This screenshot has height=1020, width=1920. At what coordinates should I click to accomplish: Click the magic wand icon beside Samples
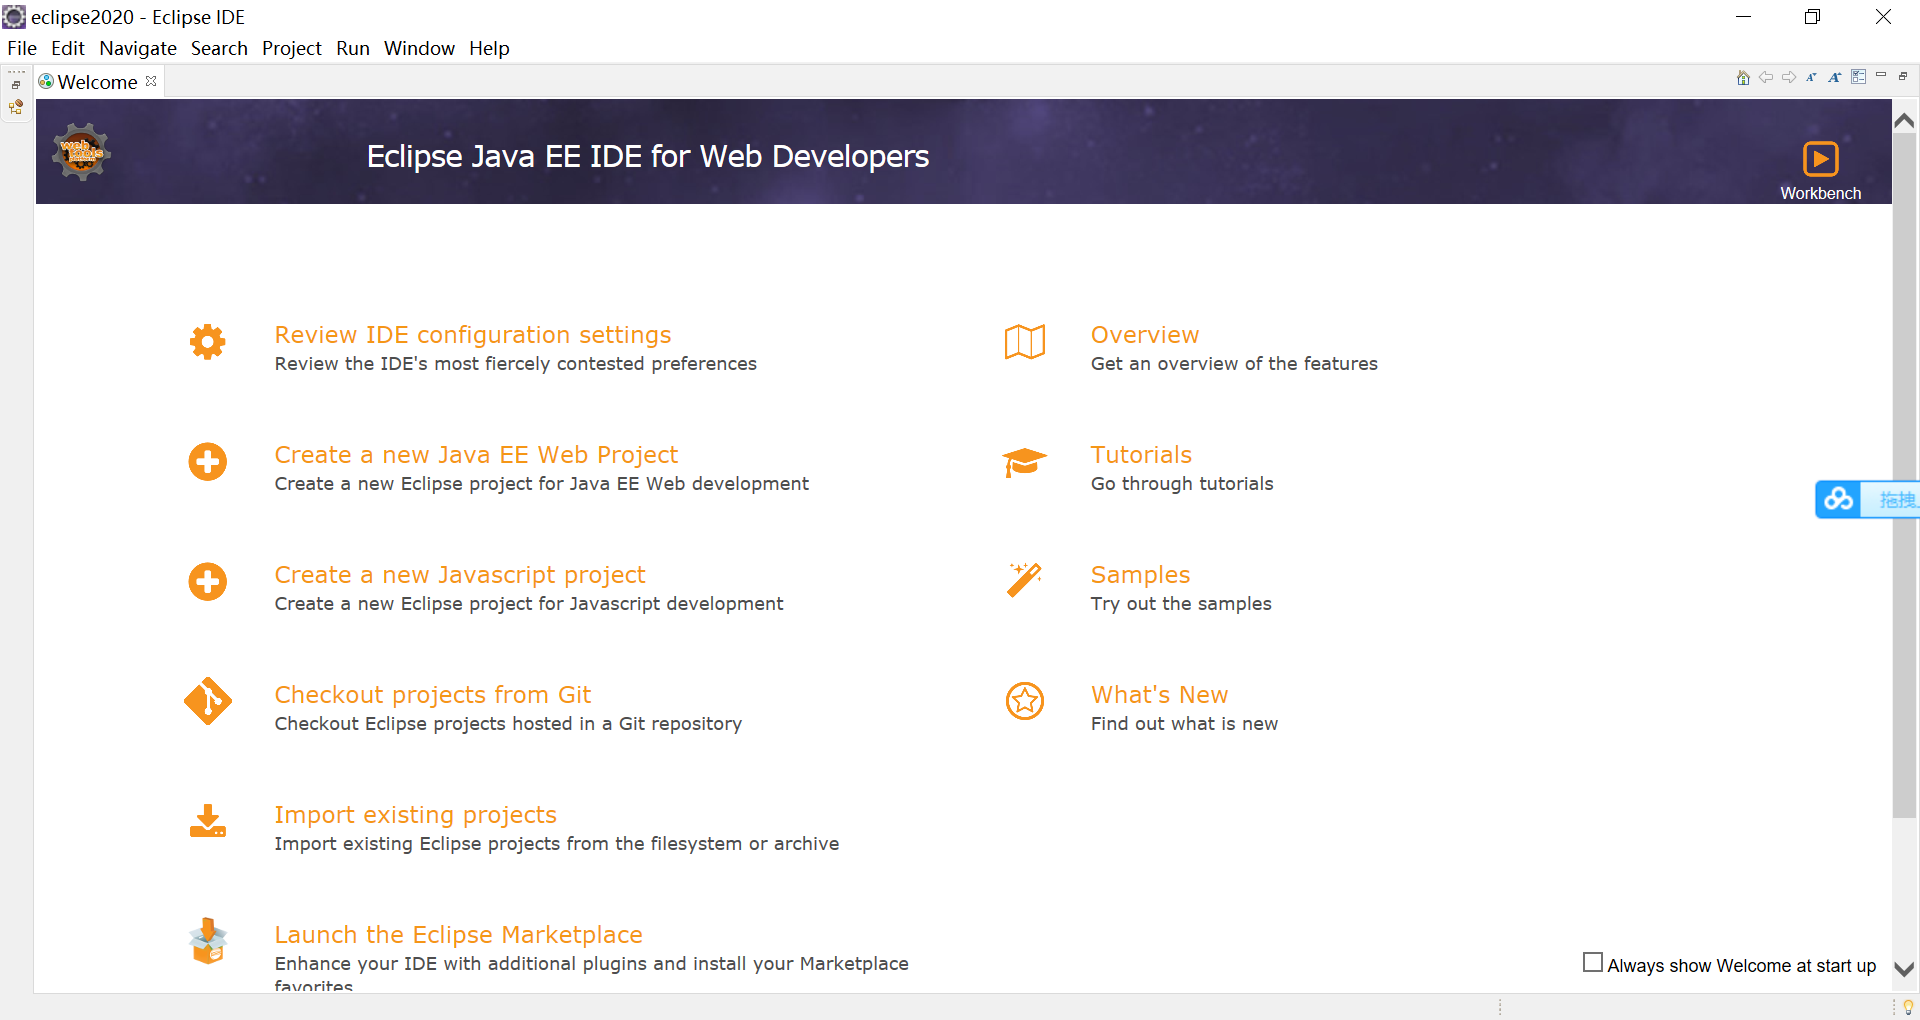click(1024, 581)
